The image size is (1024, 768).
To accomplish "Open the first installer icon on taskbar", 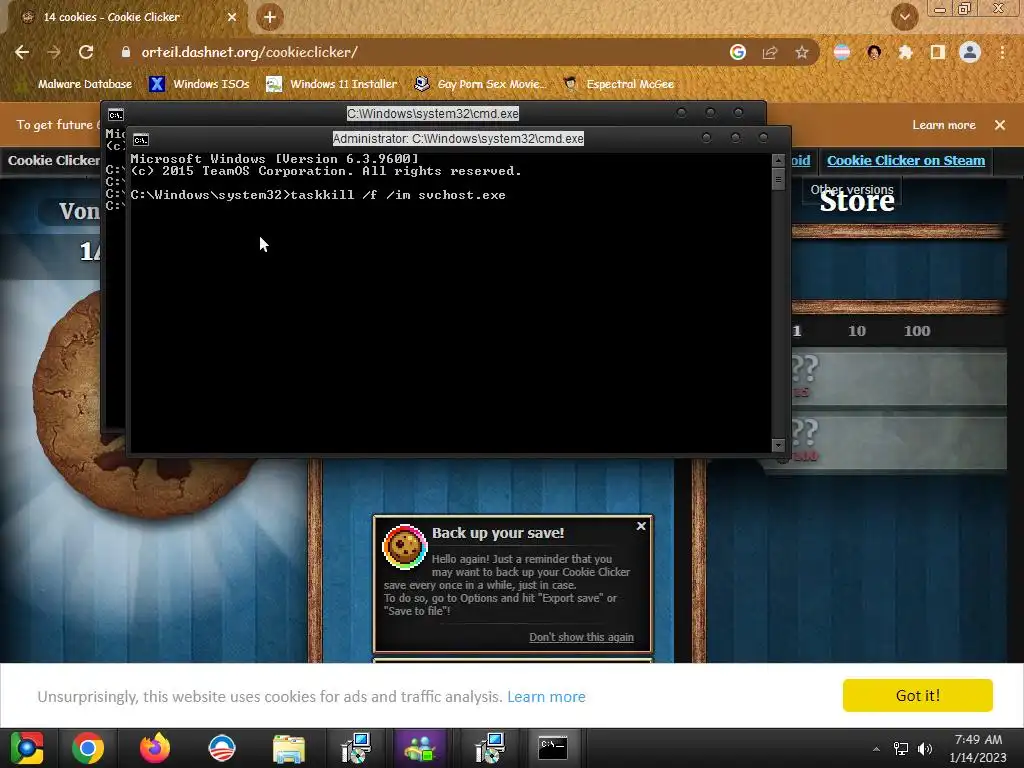I will (356, 748).
